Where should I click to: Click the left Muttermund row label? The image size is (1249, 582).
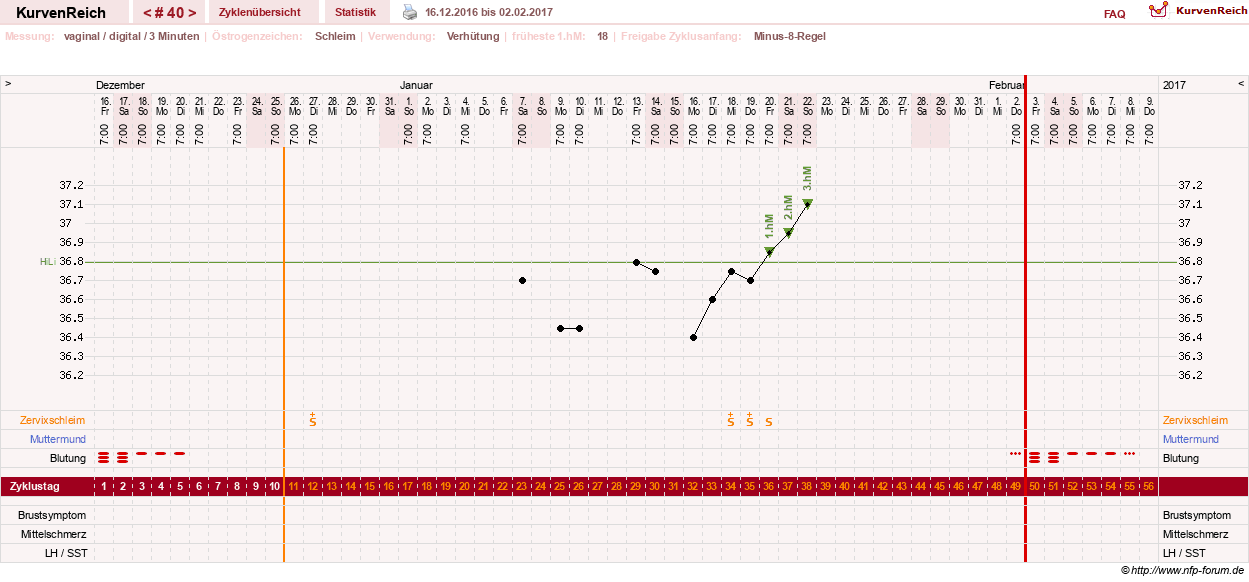(57, 439)
